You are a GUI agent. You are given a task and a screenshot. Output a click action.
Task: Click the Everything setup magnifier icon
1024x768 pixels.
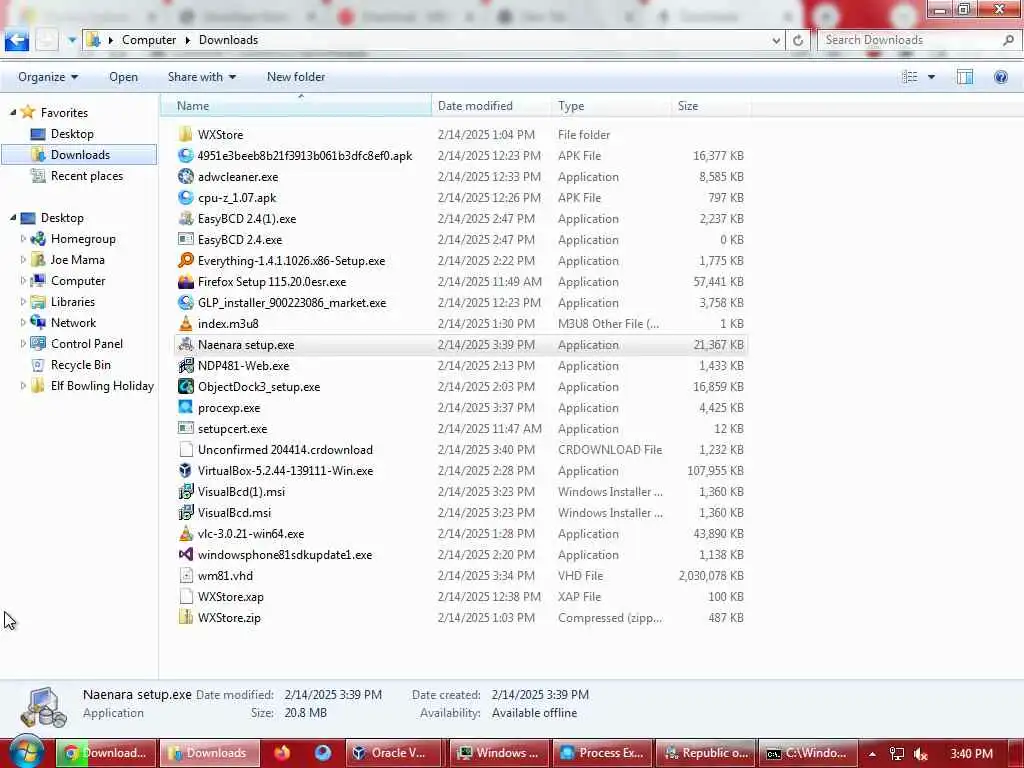pyautogui.click(x=185, y=261)
